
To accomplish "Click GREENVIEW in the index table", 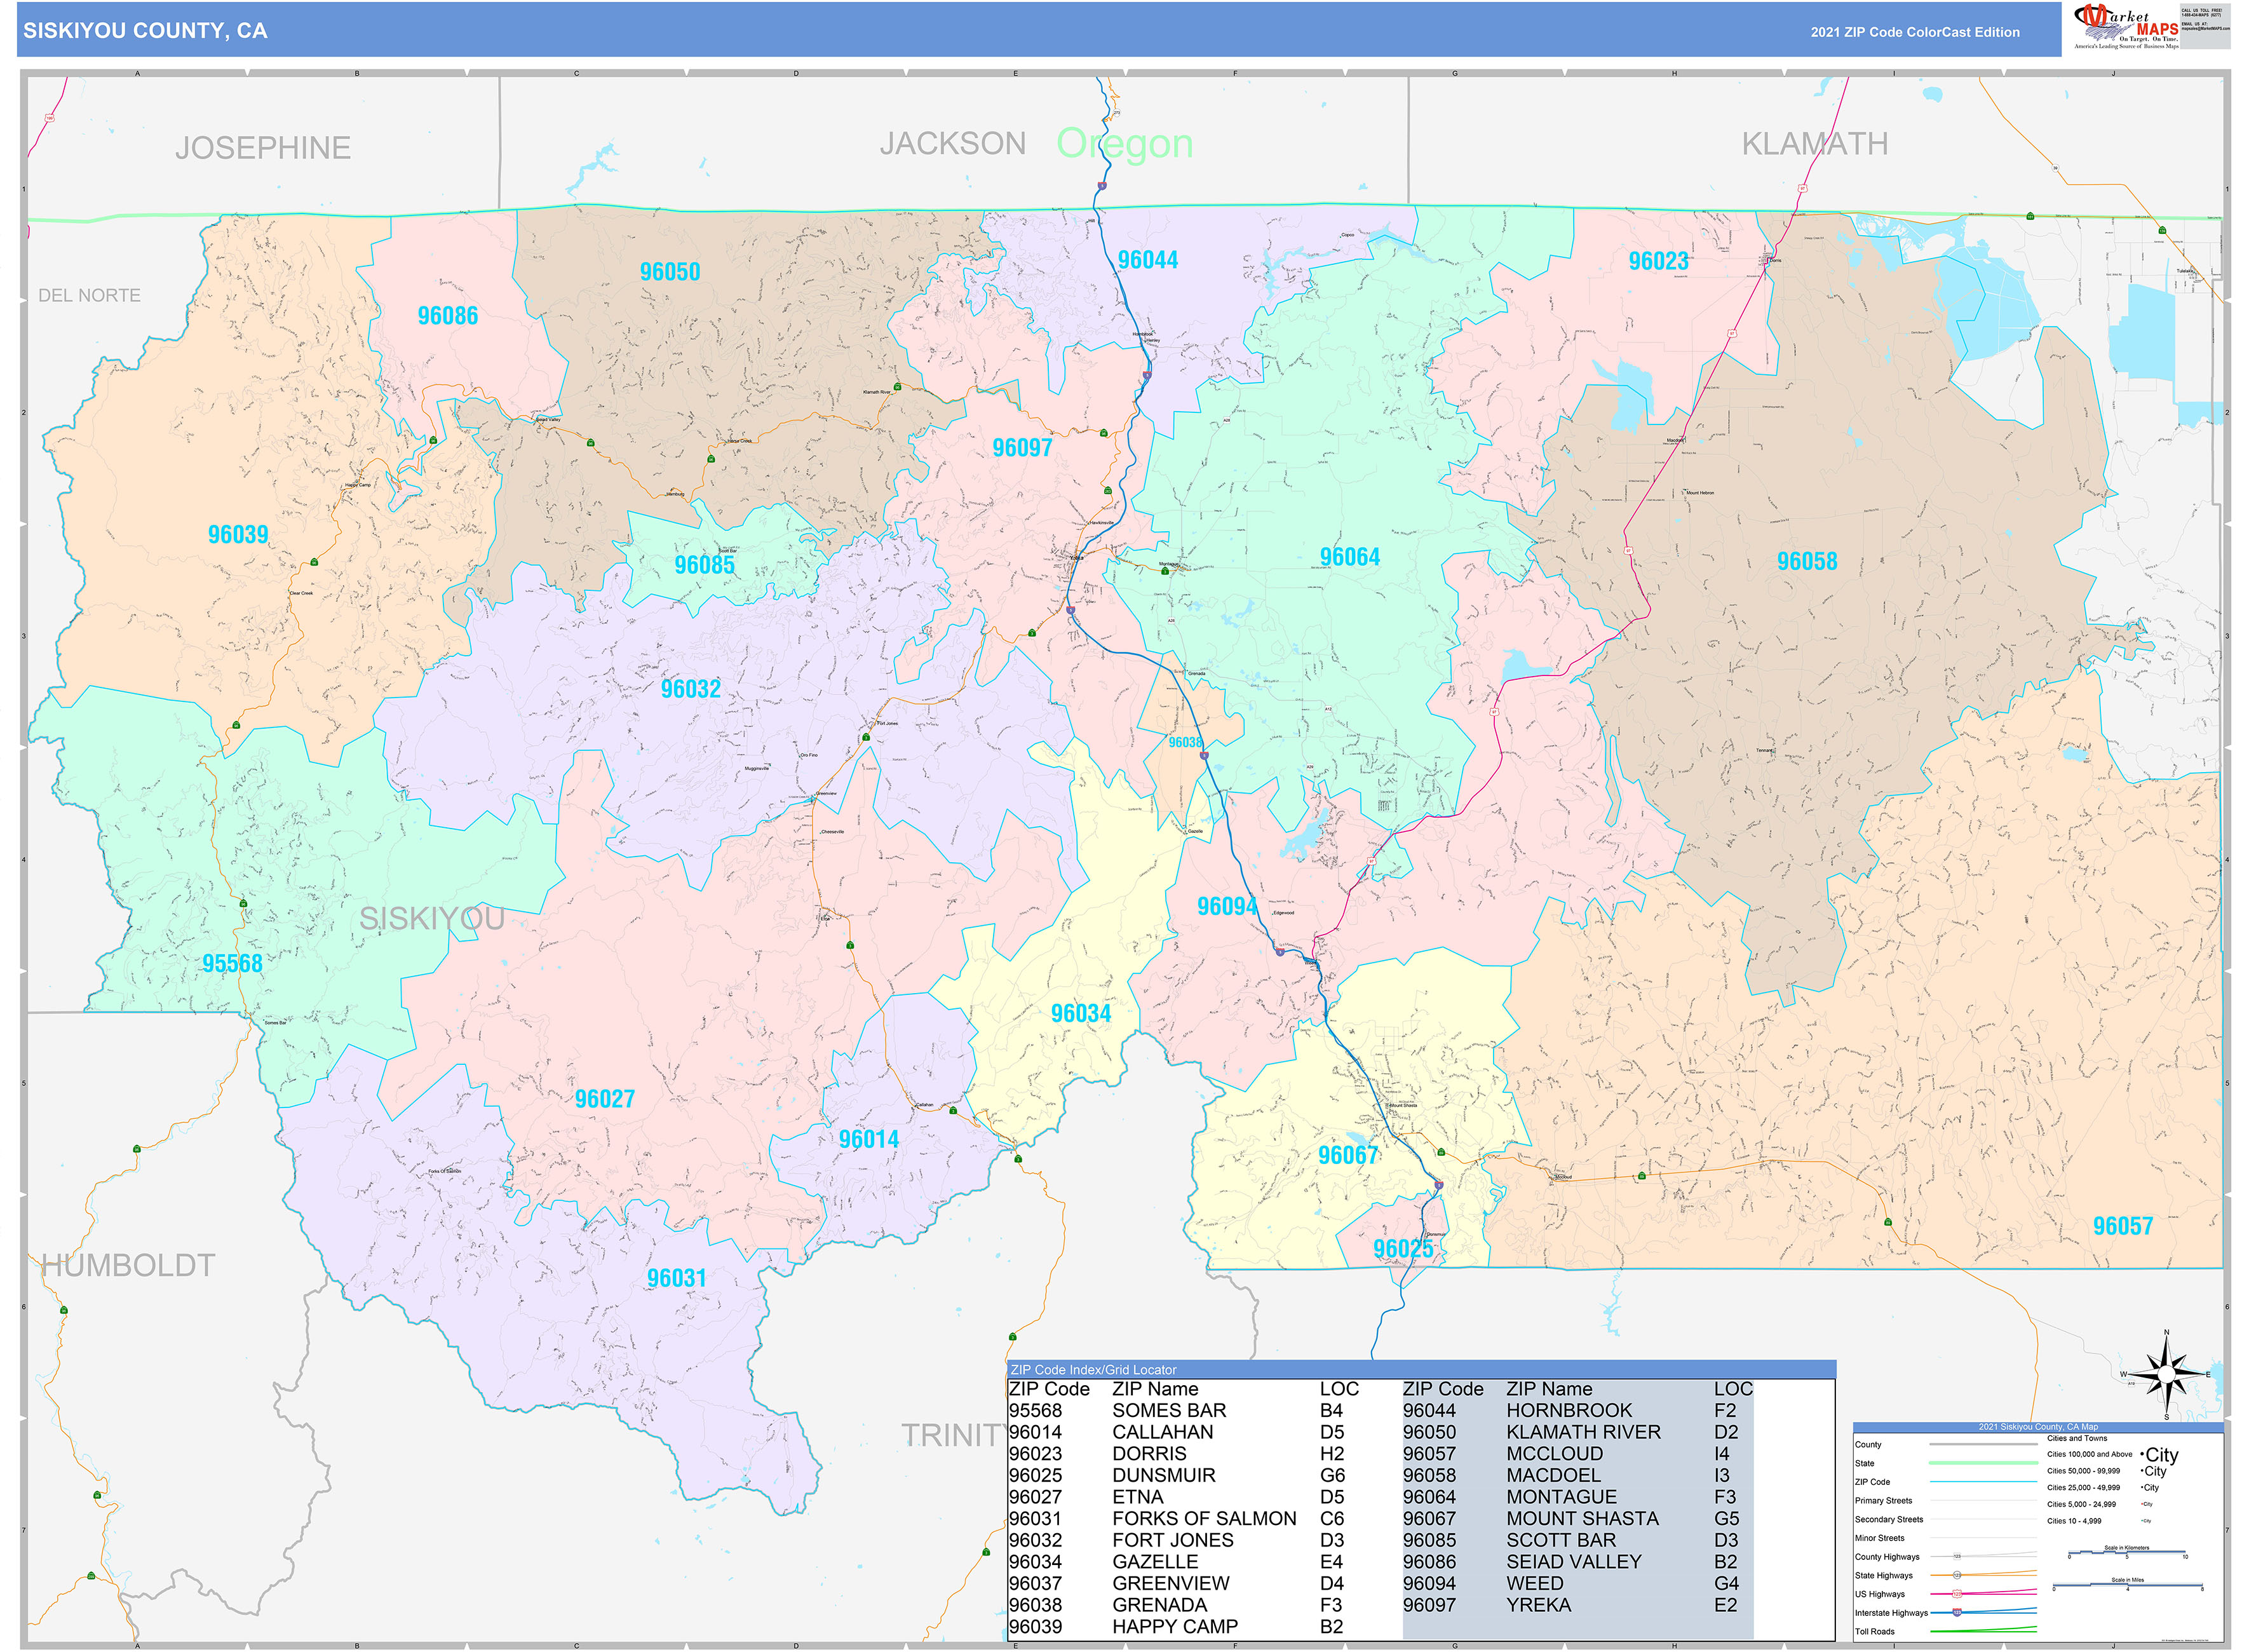I will [x=1171, y=1583].
